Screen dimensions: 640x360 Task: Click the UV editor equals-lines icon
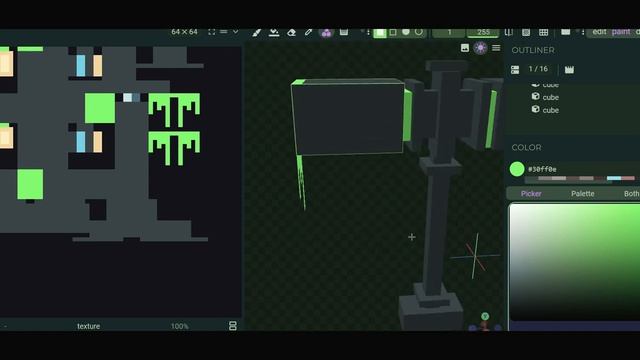point(224,32)
